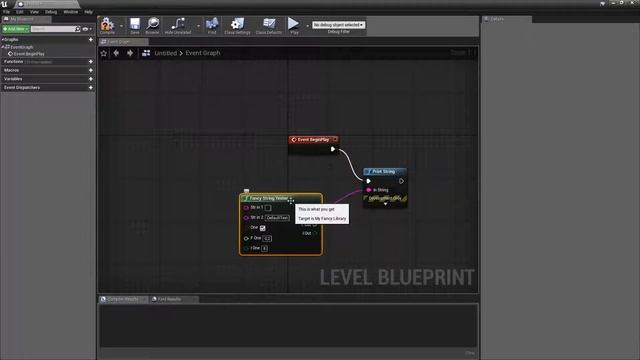The width and height of the screenshot is (640, 360).
Task: Open the Help menu
Action: pyautogui.click(x=88, y=12)
